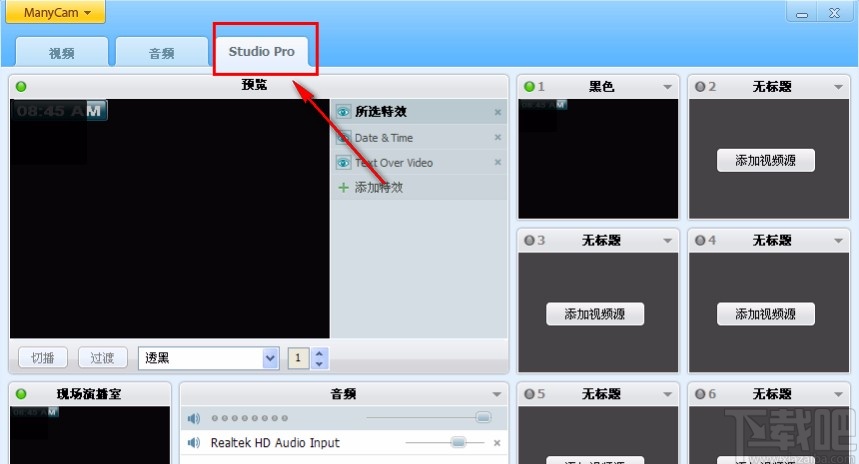Open dropdown arrow for source 5
Screen dimensions: 859x464
point(667,394)
